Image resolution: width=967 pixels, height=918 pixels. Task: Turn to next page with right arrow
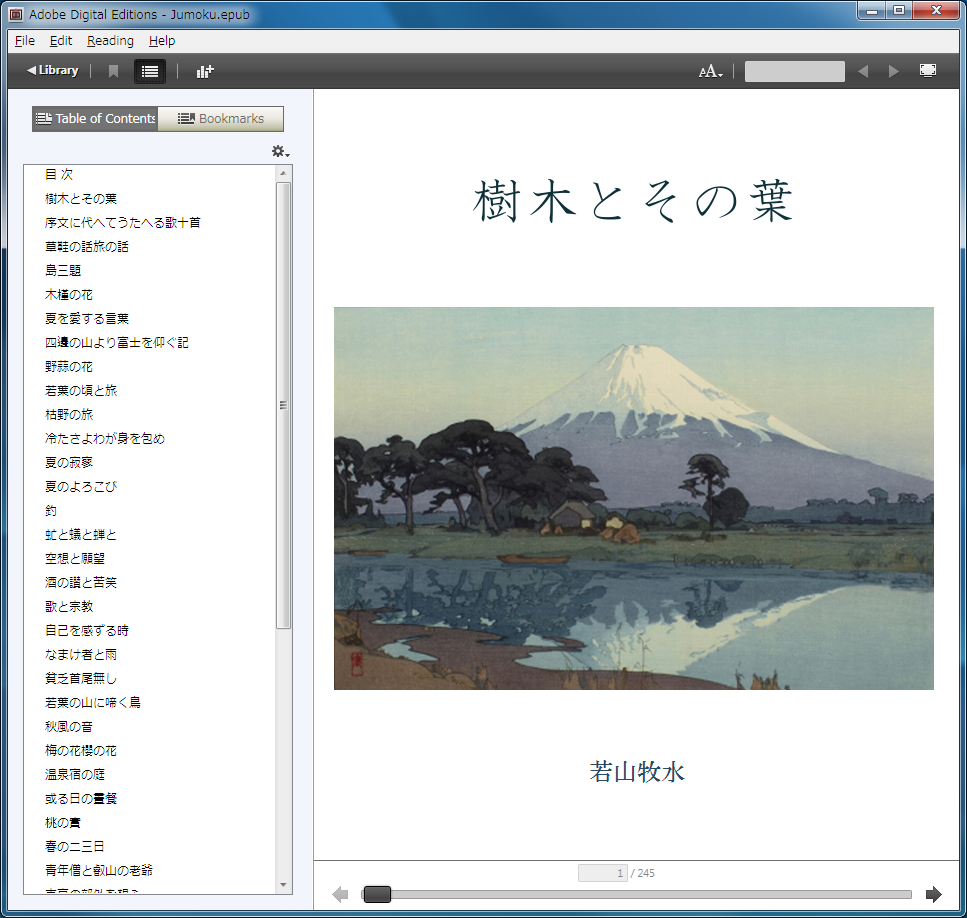click(934, 894)
